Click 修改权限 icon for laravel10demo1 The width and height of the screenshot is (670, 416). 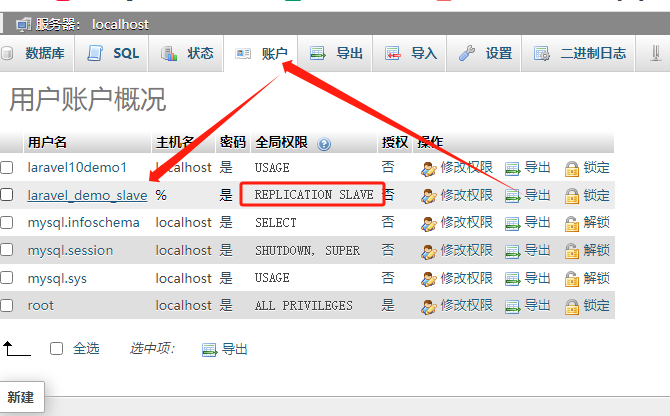tap(429, 169)
